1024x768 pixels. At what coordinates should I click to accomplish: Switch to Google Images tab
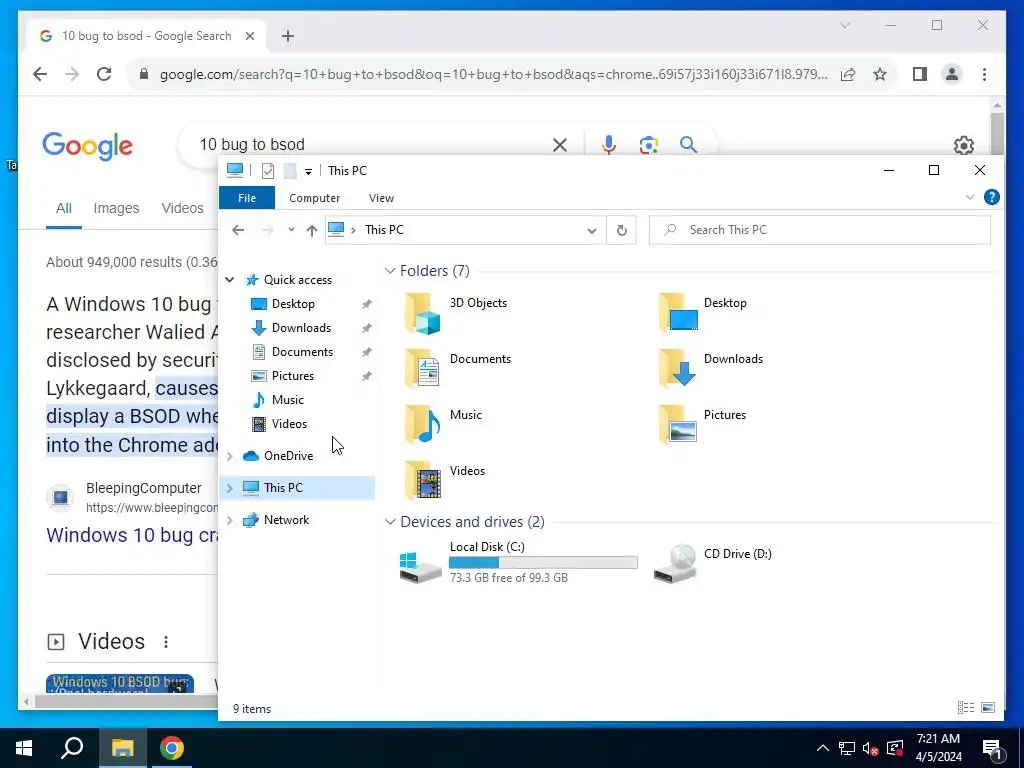click(116, 208)
